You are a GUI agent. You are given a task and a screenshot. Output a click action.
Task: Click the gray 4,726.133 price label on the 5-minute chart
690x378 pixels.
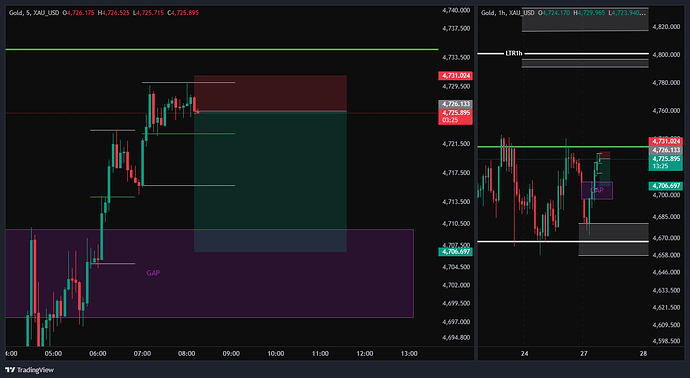coord(455,104)
